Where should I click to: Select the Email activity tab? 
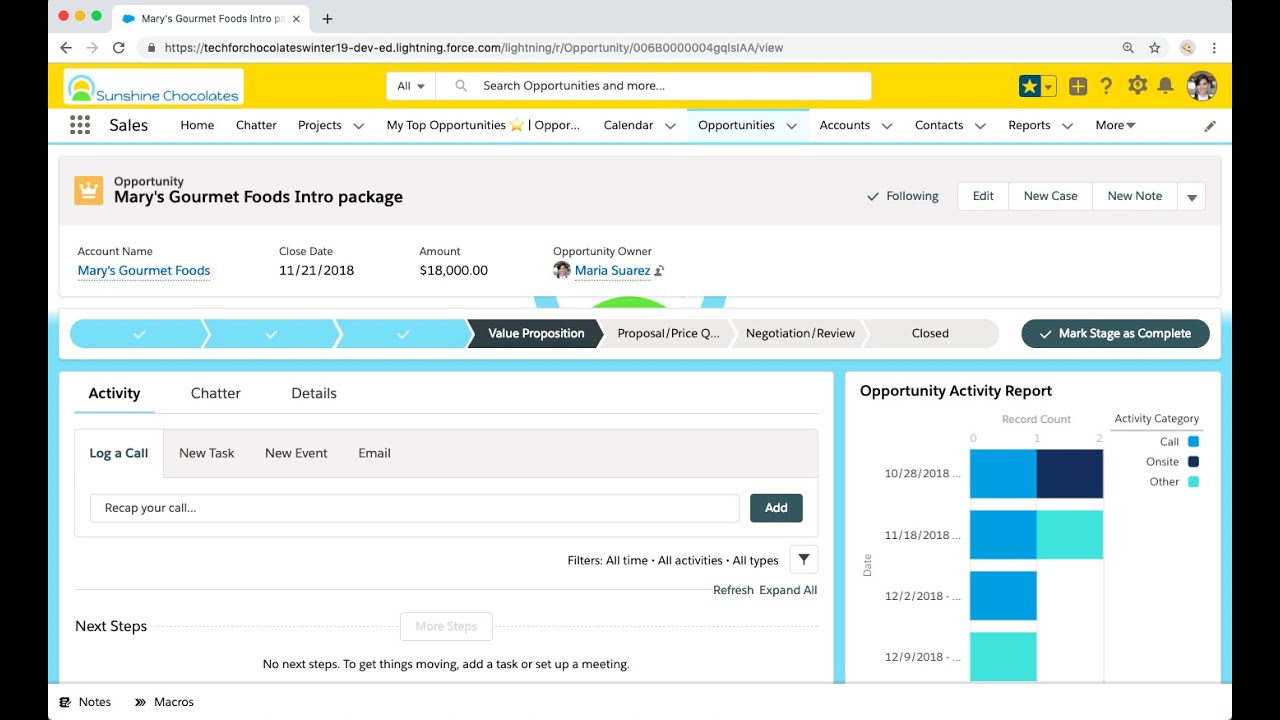tap(374, 453)
